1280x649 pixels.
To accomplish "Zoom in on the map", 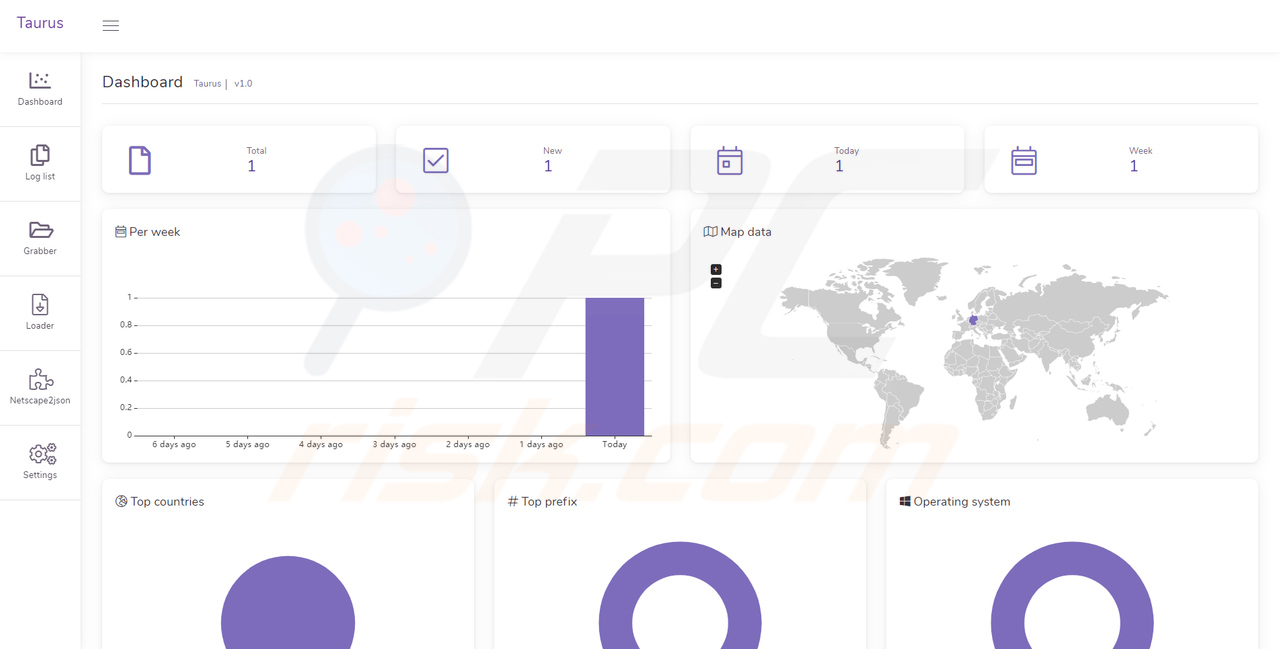I will click(x=716, y=270).
